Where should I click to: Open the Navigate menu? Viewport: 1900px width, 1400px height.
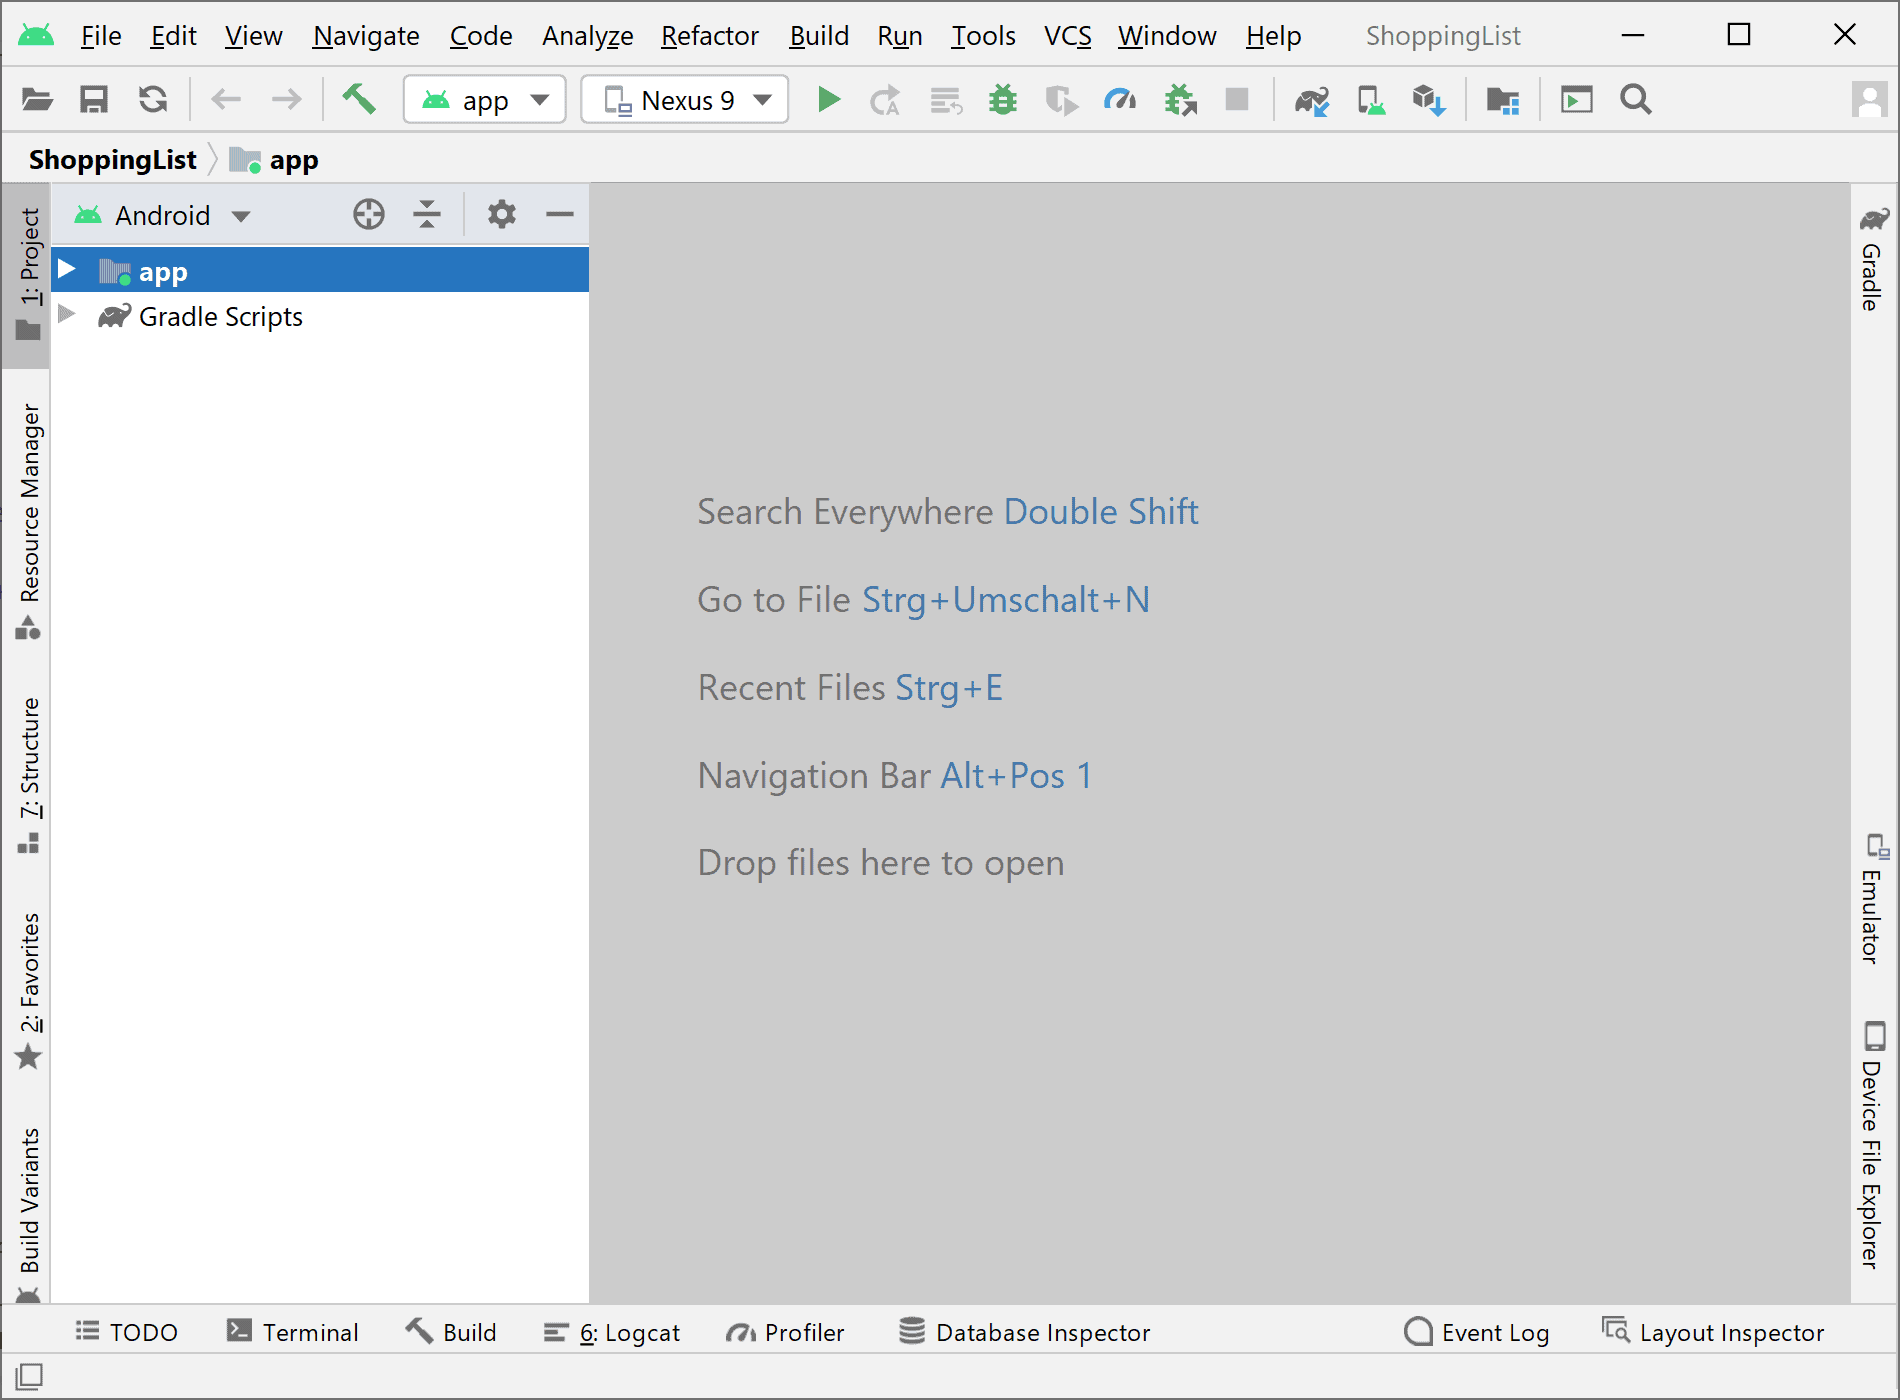pos(366,36)
